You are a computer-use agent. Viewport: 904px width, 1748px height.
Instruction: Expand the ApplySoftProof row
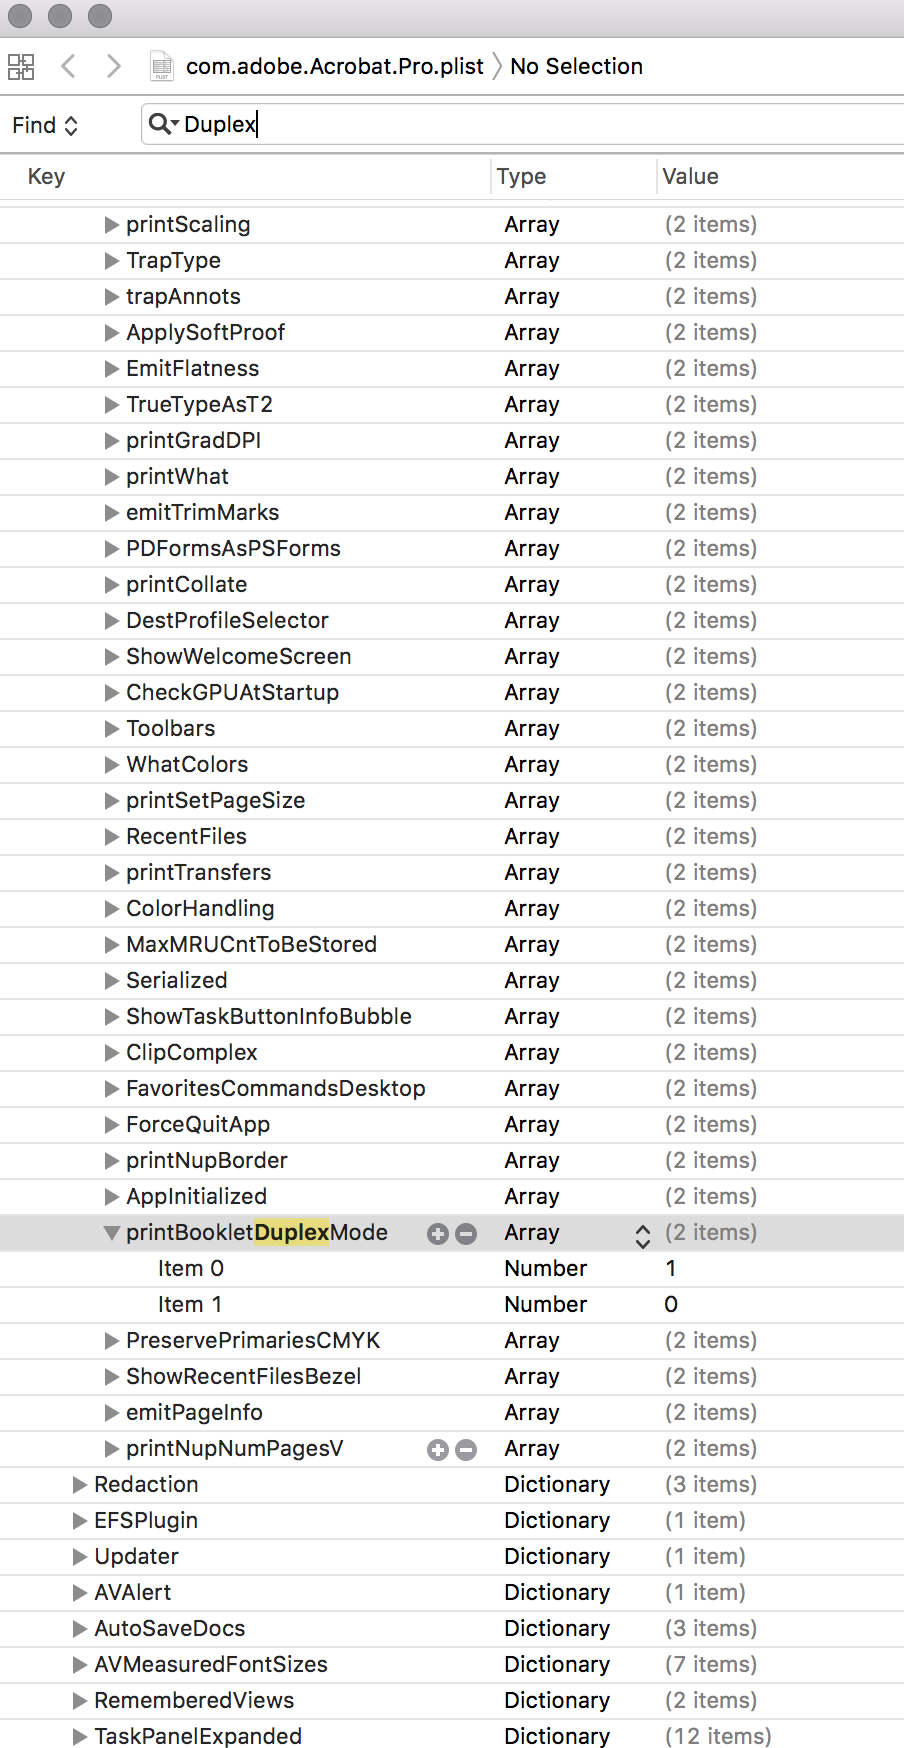pos(112,333)
